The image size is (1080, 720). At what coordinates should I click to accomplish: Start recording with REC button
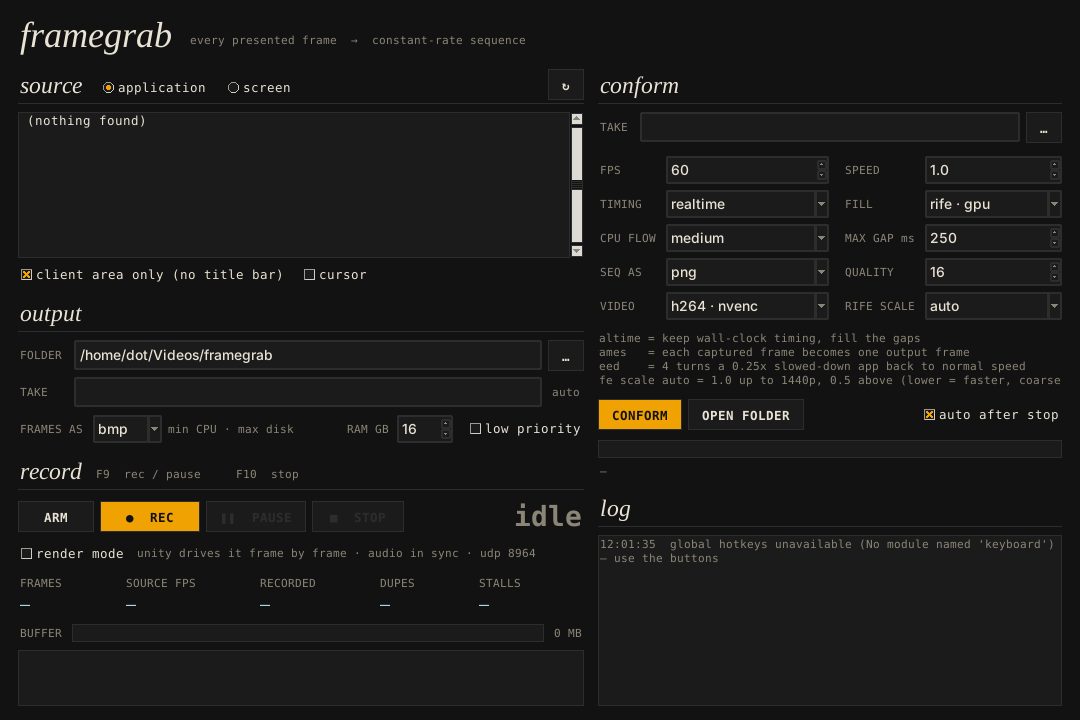149,517
